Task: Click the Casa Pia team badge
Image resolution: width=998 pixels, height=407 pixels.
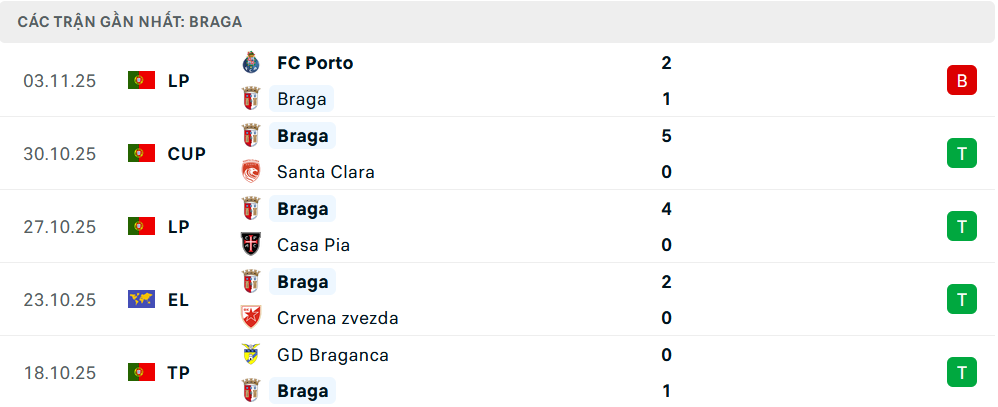Action: tap(251, 245)
